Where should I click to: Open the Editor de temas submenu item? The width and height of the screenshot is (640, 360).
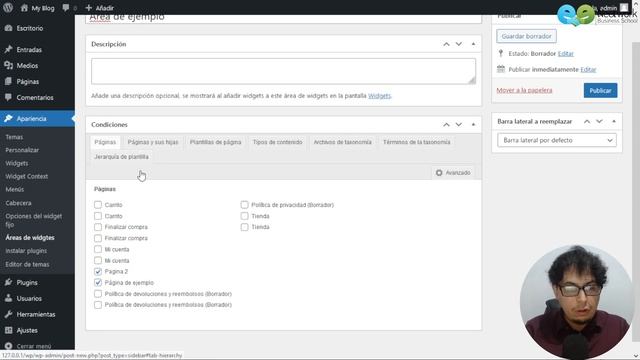coord(27,264)
